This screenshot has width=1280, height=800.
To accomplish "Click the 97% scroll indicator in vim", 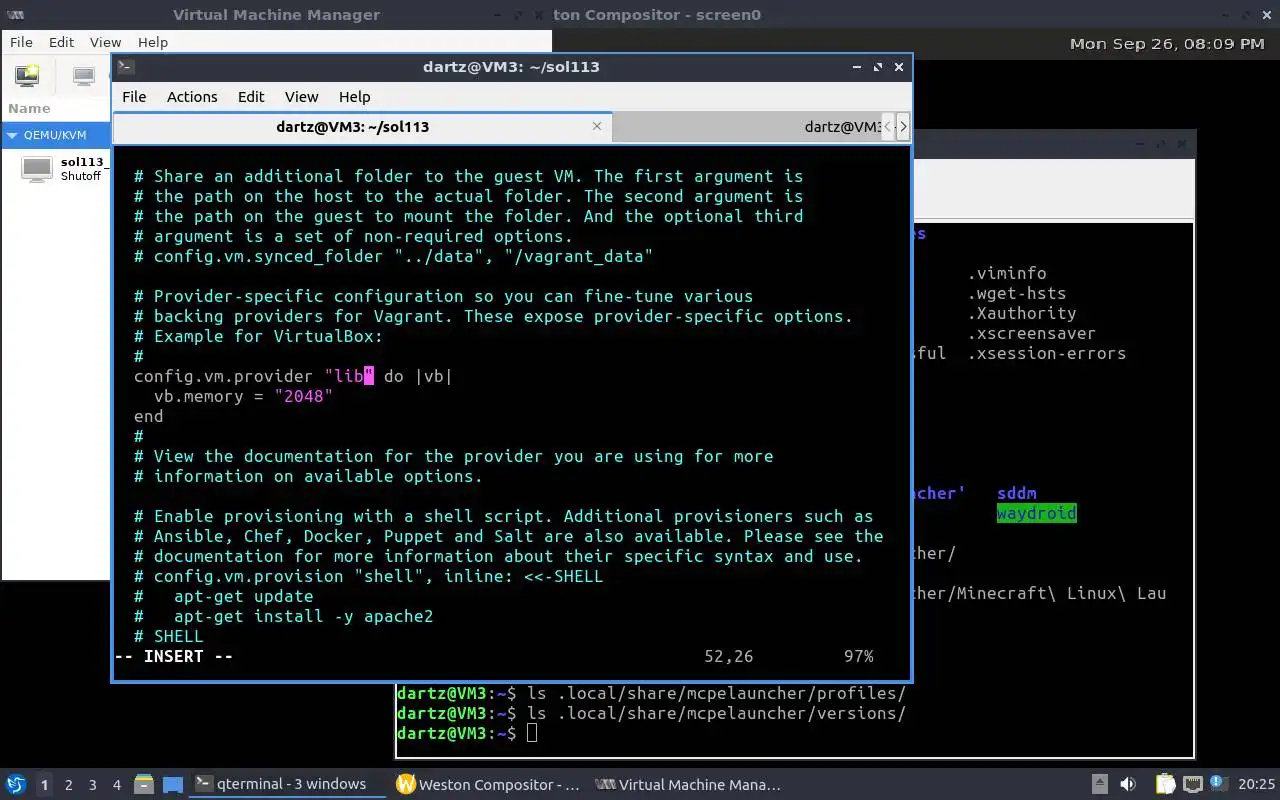I will (858, 656).
